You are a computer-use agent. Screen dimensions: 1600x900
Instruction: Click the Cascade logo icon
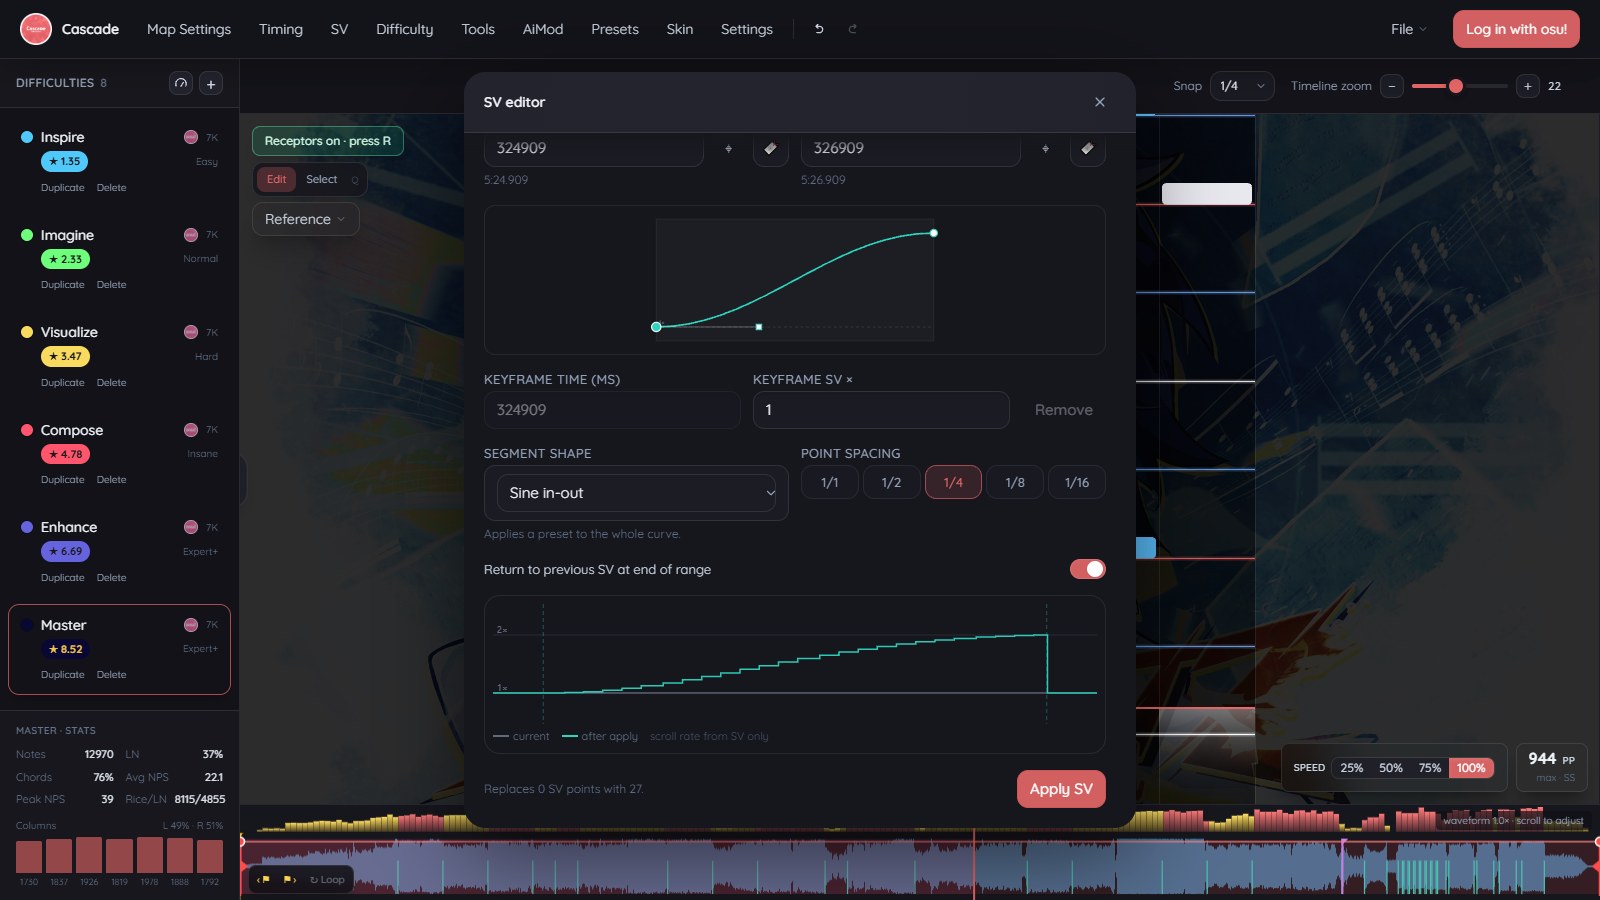[x=36, y=29]
